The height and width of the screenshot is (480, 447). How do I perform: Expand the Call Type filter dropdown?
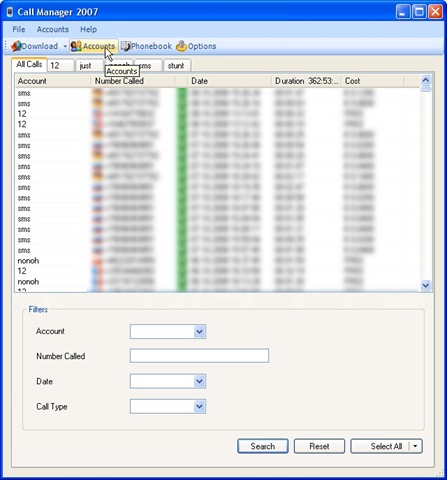point(199,407)
